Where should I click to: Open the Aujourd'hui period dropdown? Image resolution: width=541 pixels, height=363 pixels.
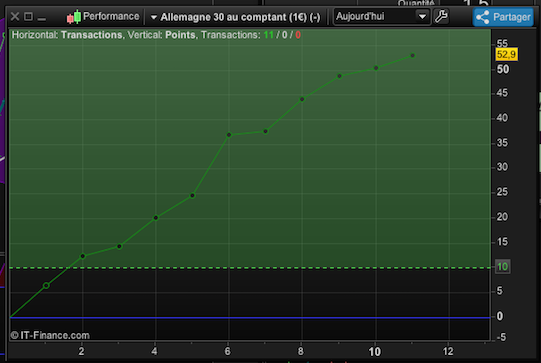click(x=382, y=16)
